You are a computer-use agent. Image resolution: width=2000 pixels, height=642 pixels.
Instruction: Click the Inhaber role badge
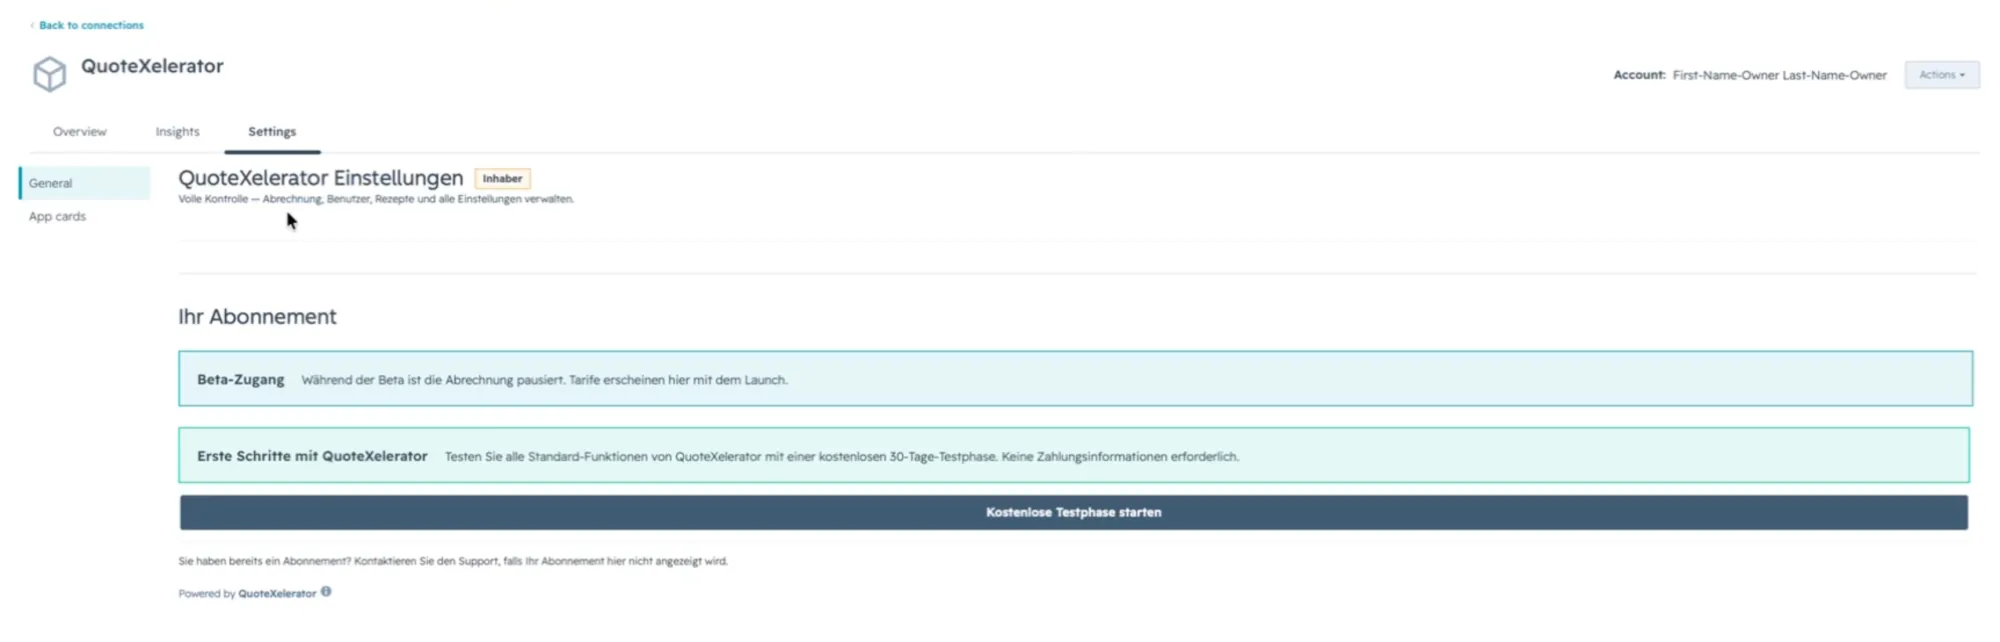click(502, 178)
